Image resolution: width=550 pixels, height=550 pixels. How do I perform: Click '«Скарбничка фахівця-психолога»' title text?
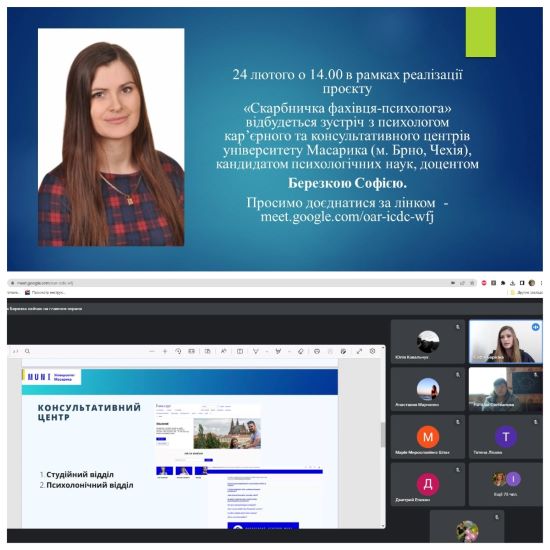tap(347, 108)
